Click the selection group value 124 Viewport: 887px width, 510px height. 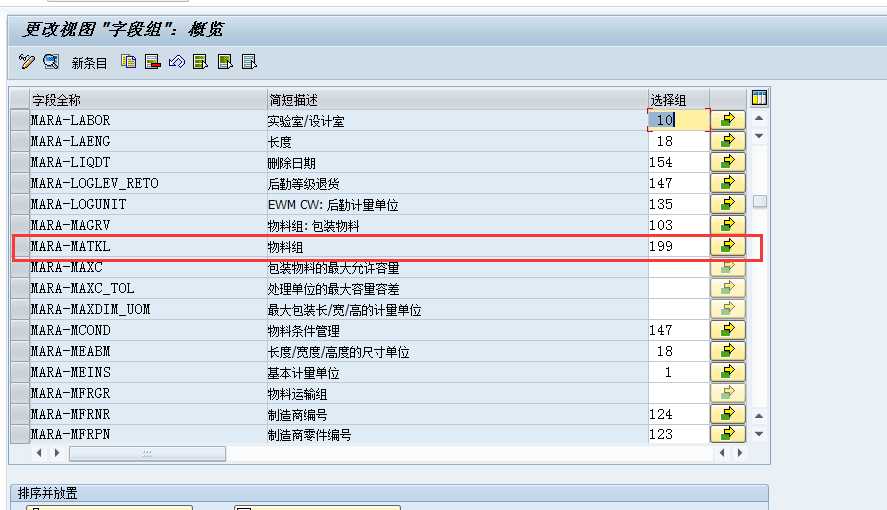click(678, 414)
